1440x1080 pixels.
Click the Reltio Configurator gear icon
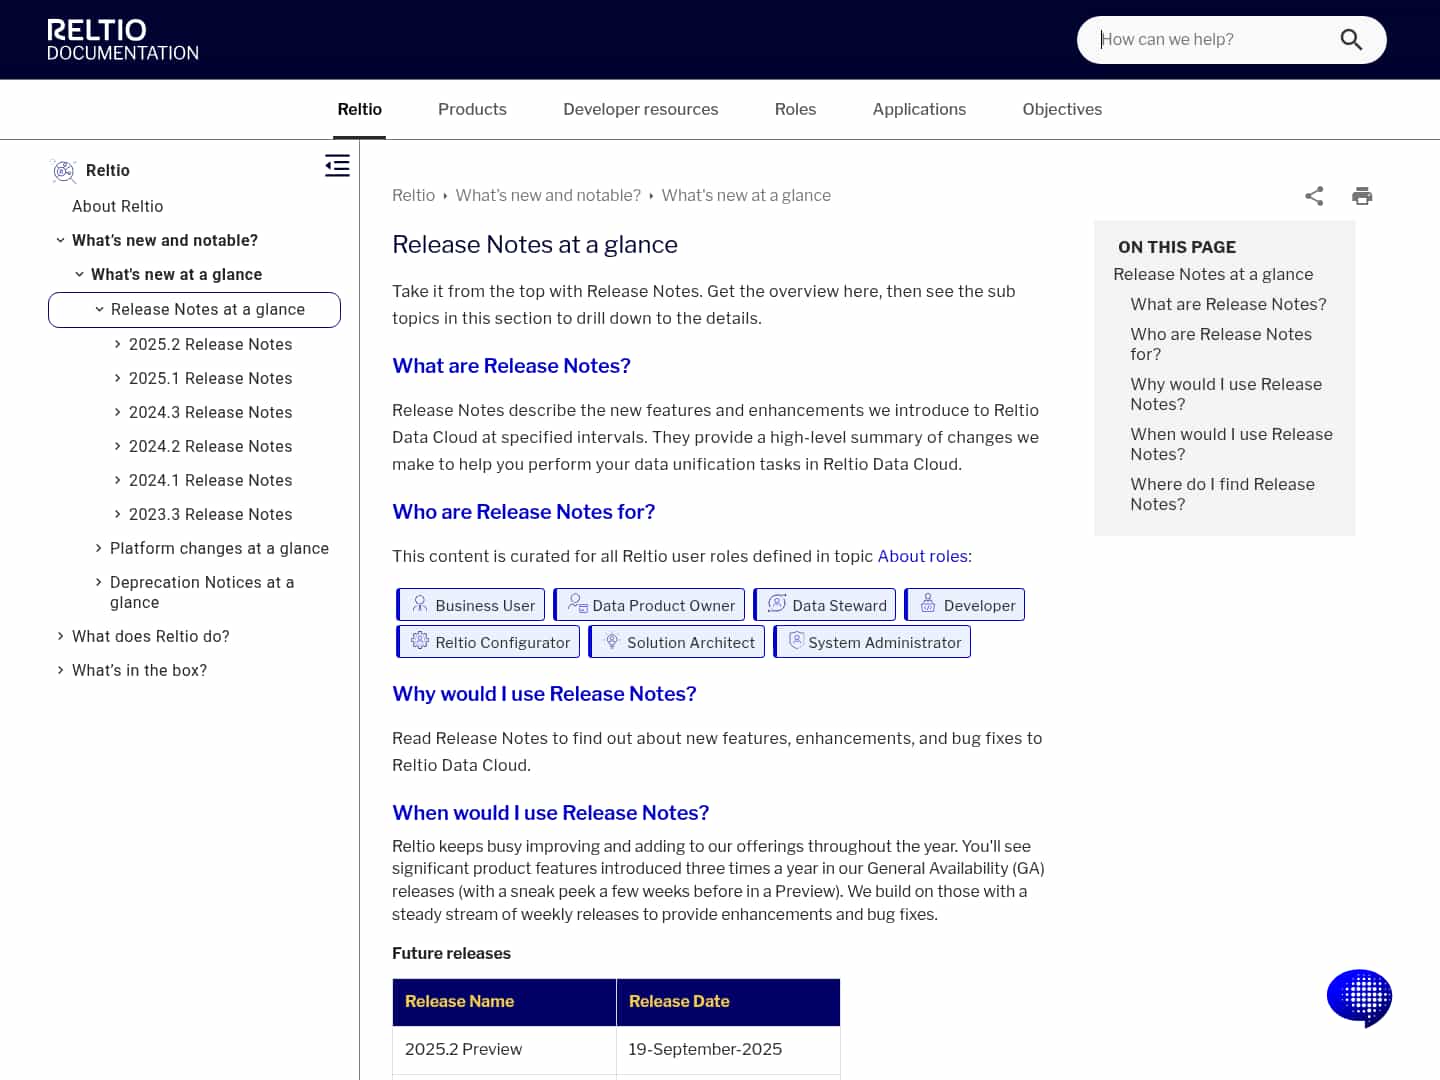[x=420, y=640]
